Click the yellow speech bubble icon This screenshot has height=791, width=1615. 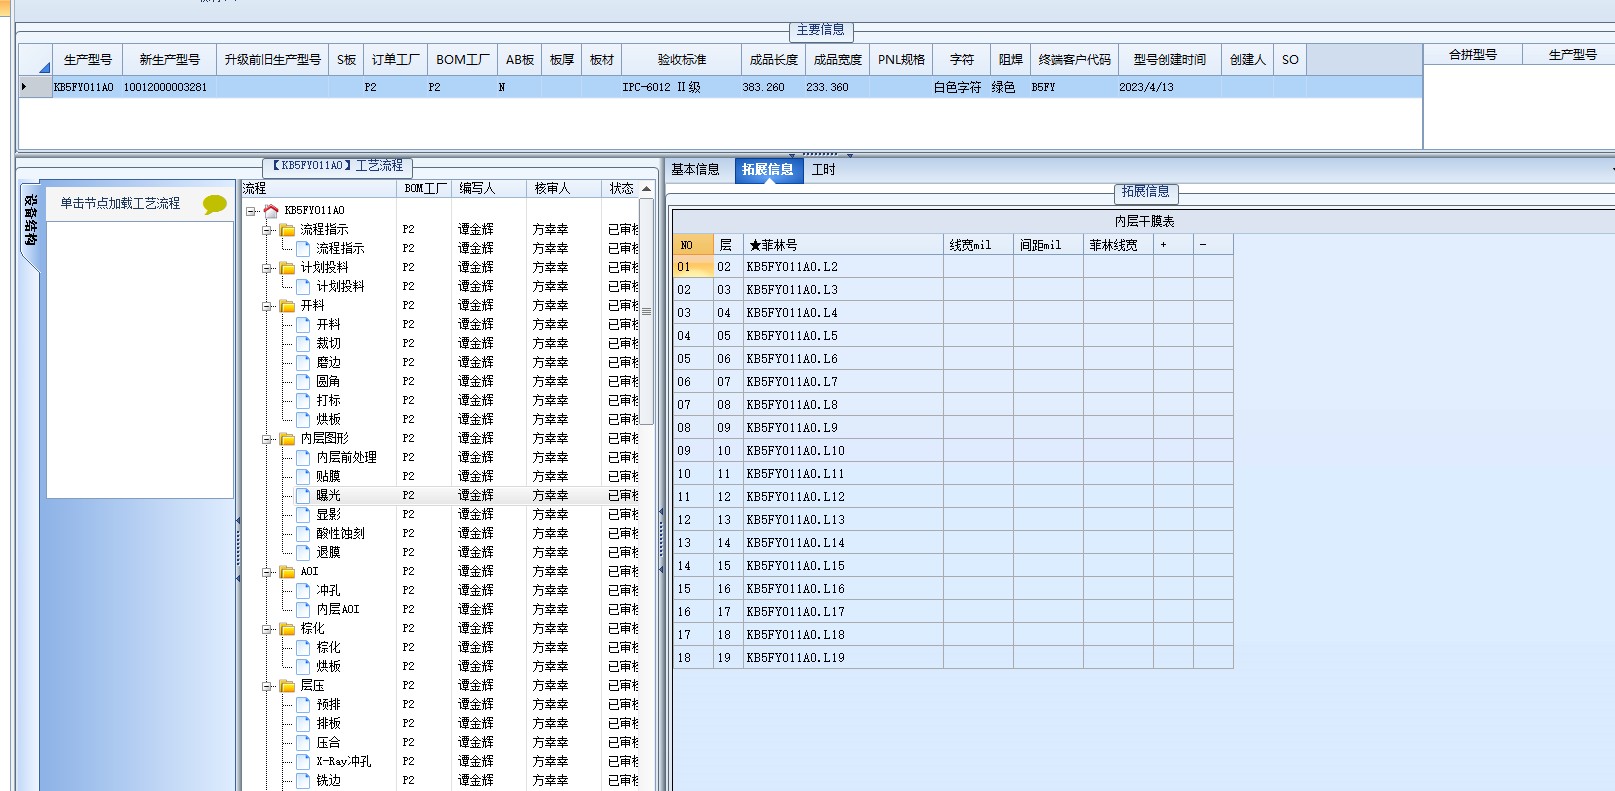(x=215, y=205)
